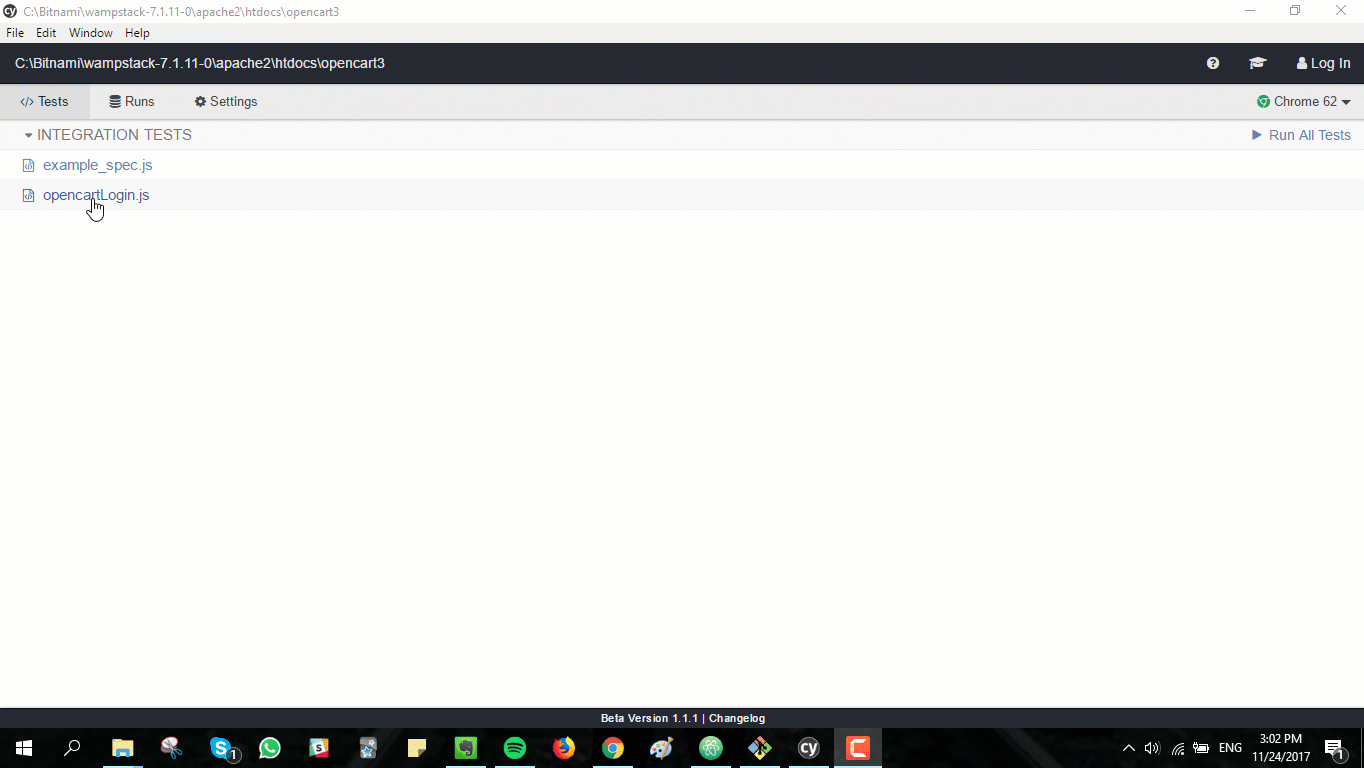This screenshot has width=1364, height=768.
Task: Open the Help menu
Action: coord(137,33)
